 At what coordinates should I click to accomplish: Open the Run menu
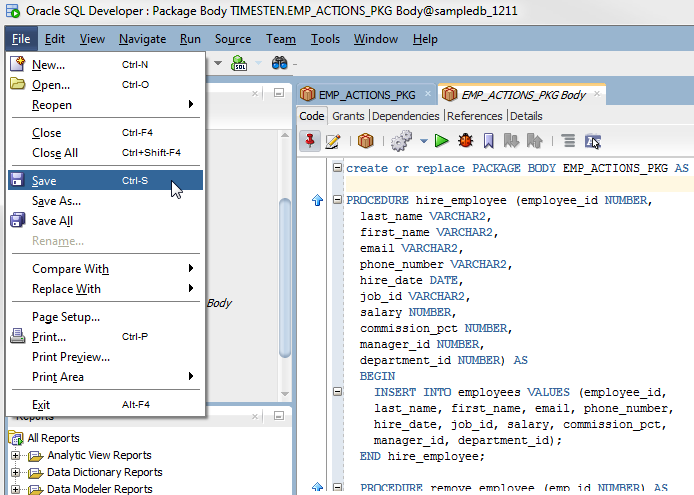(190, 39)
